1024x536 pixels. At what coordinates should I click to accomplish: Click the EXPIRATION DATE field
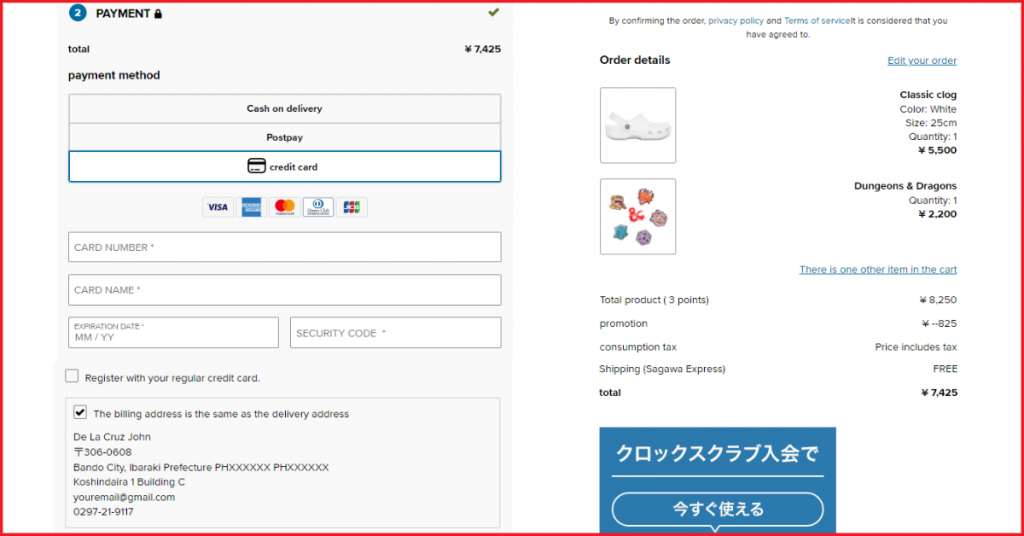(x=173, y=332)
